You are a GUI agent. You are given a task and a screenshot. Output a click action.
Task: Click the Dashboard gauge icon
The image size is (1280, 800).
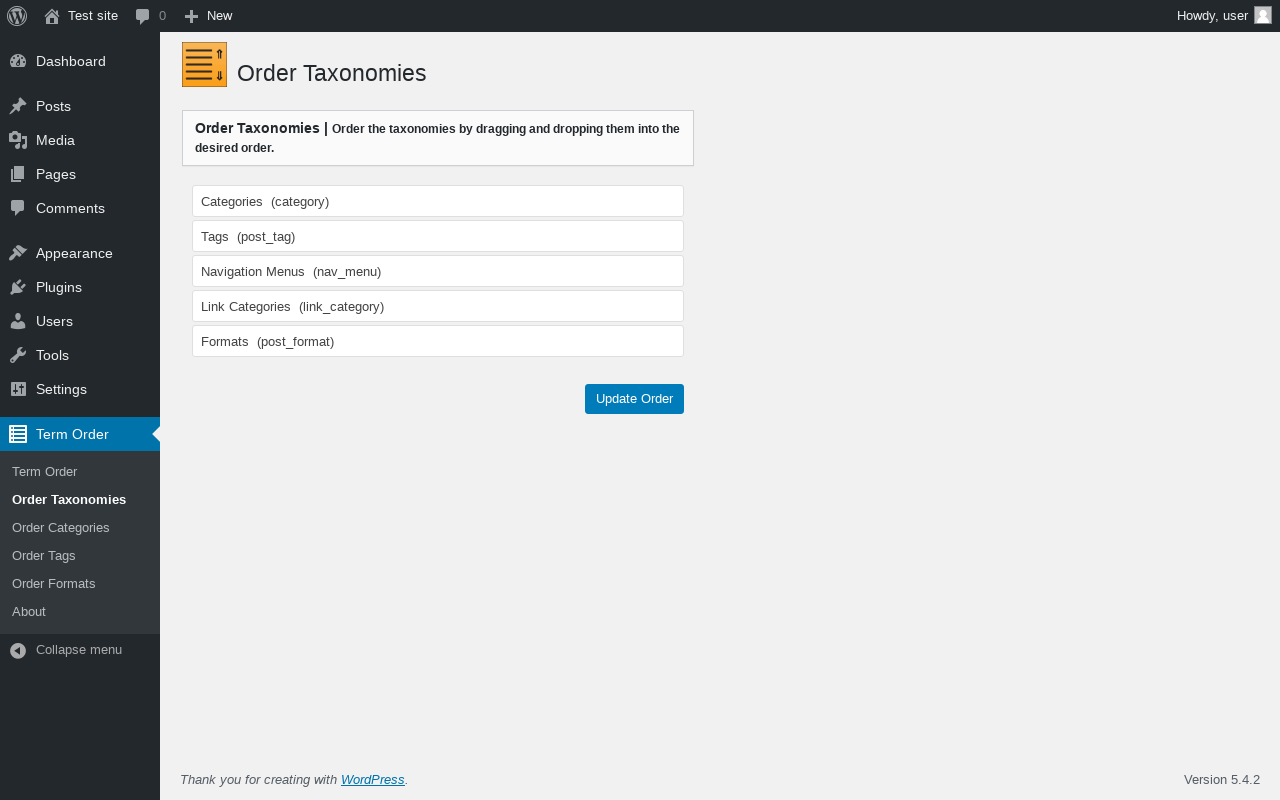tap(18, 61)
